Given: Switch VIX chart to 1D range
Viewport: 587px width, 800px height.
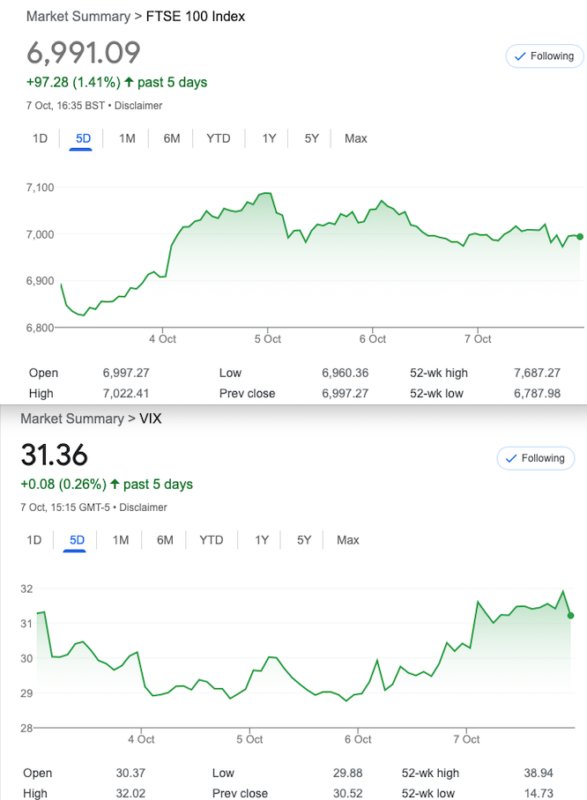Looking at the screenshot, I should (x=34, y=540).
